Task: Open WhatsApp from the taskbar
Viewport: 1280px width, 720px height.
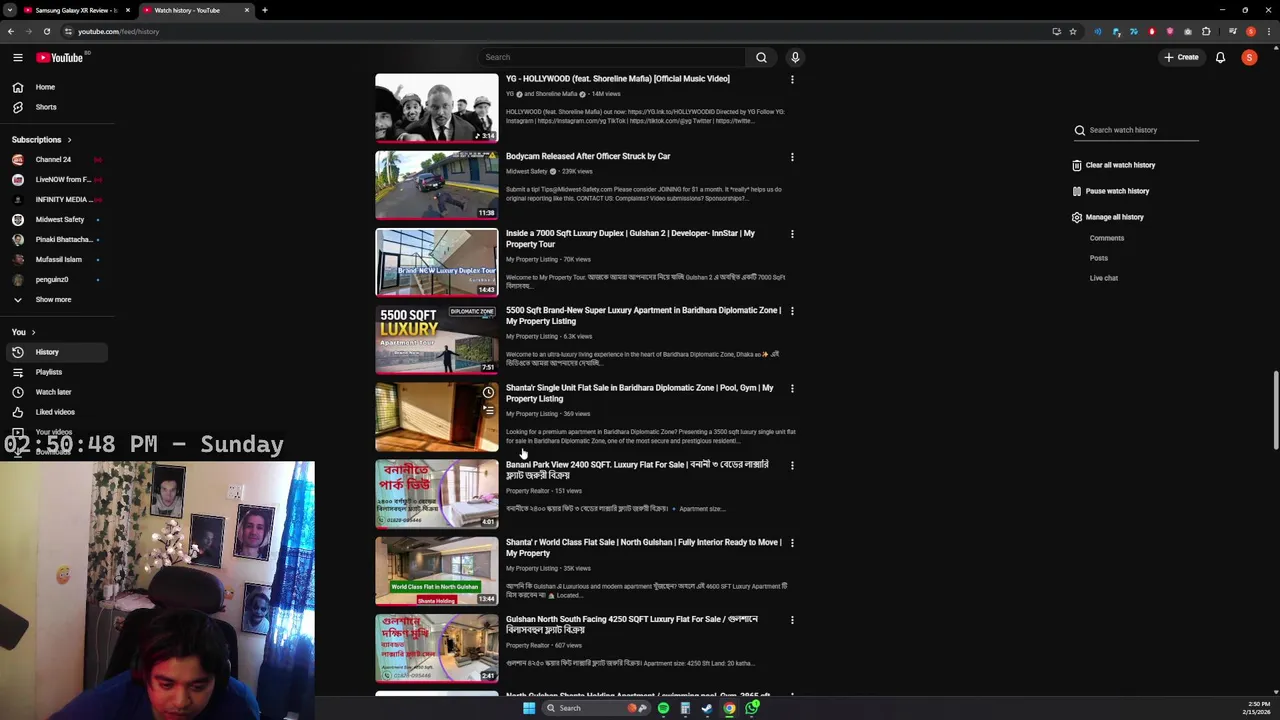Action: tap(751, 708)
